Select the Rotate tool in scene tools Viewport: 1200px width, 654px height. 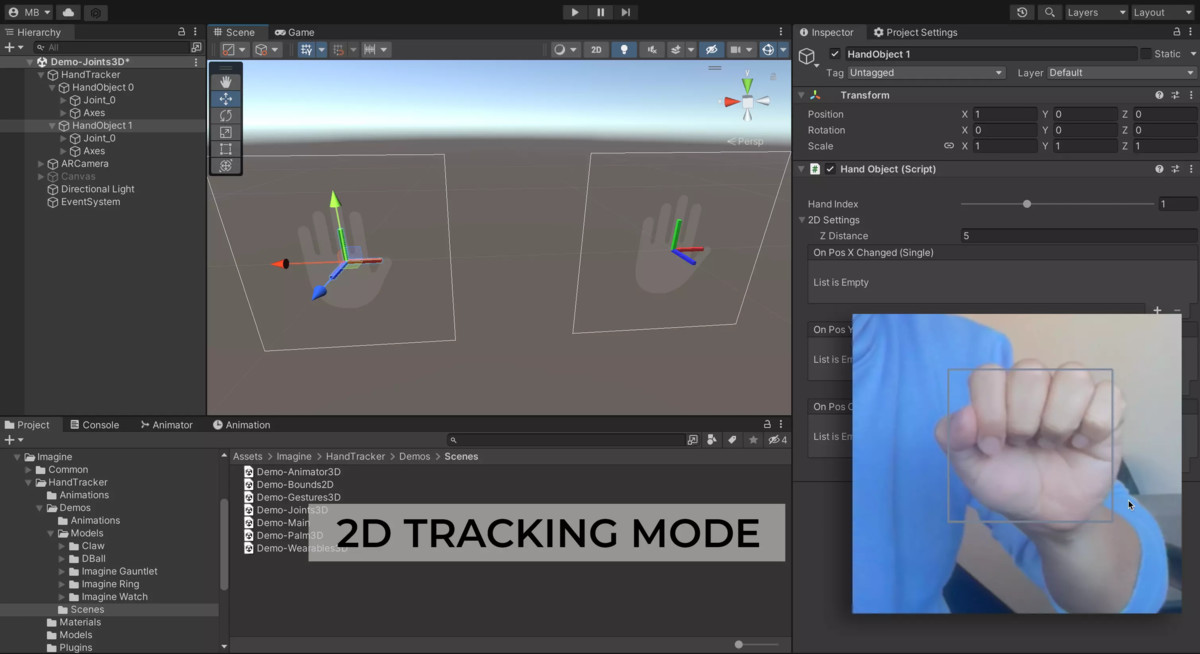tap(225, 116)
